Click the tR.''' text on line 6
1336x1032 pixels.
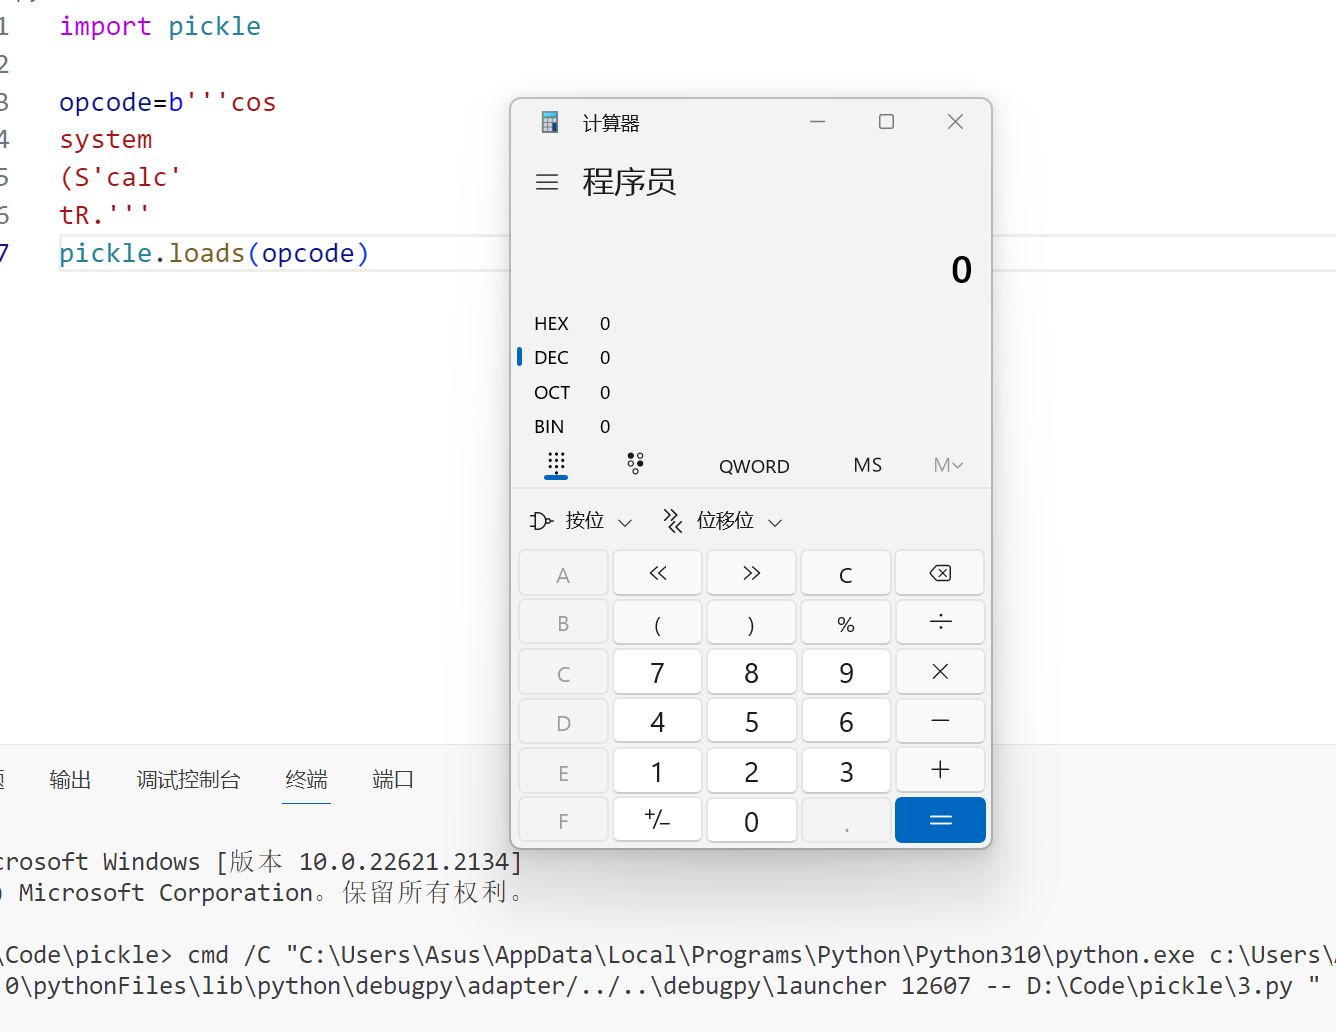coord(104,214)
